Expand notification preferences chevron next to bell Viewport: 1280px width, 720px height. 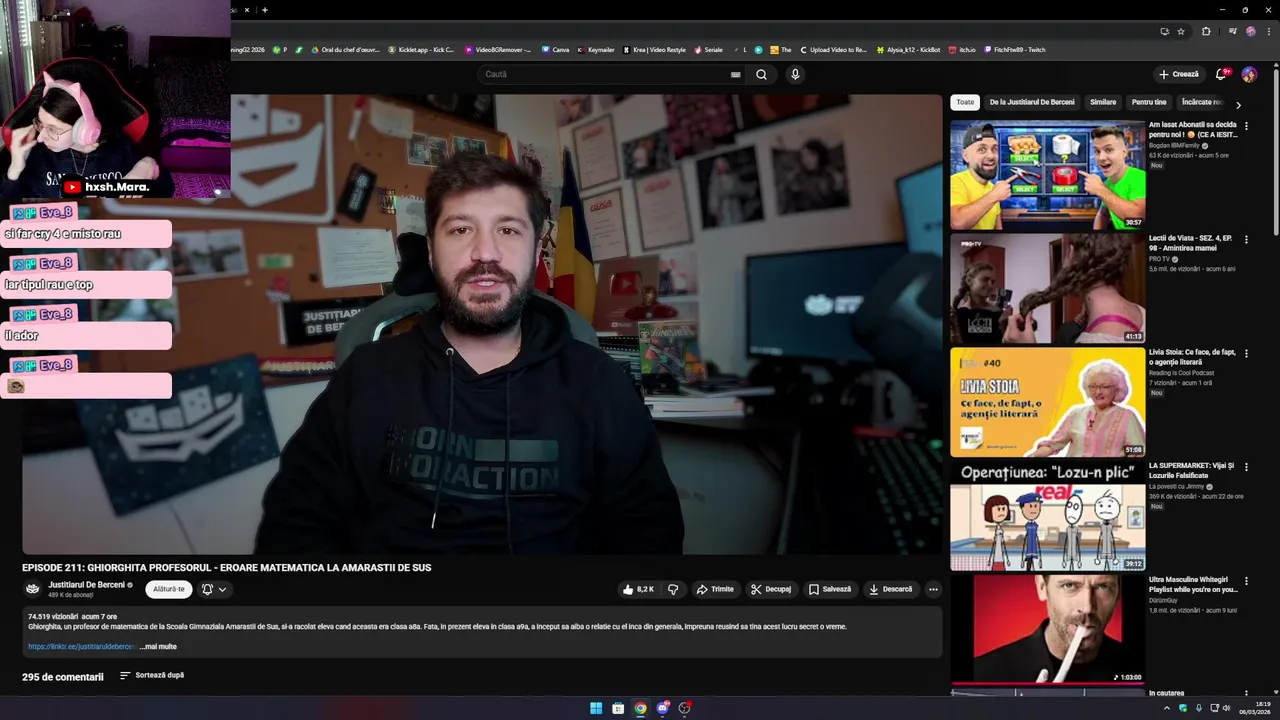coord(222,589)
